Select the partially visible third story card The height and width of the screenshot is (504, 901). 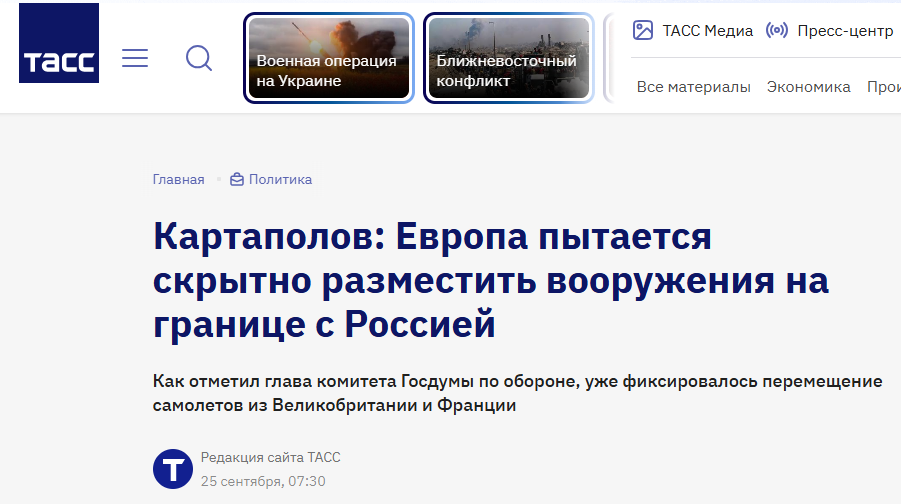point(608,58)
